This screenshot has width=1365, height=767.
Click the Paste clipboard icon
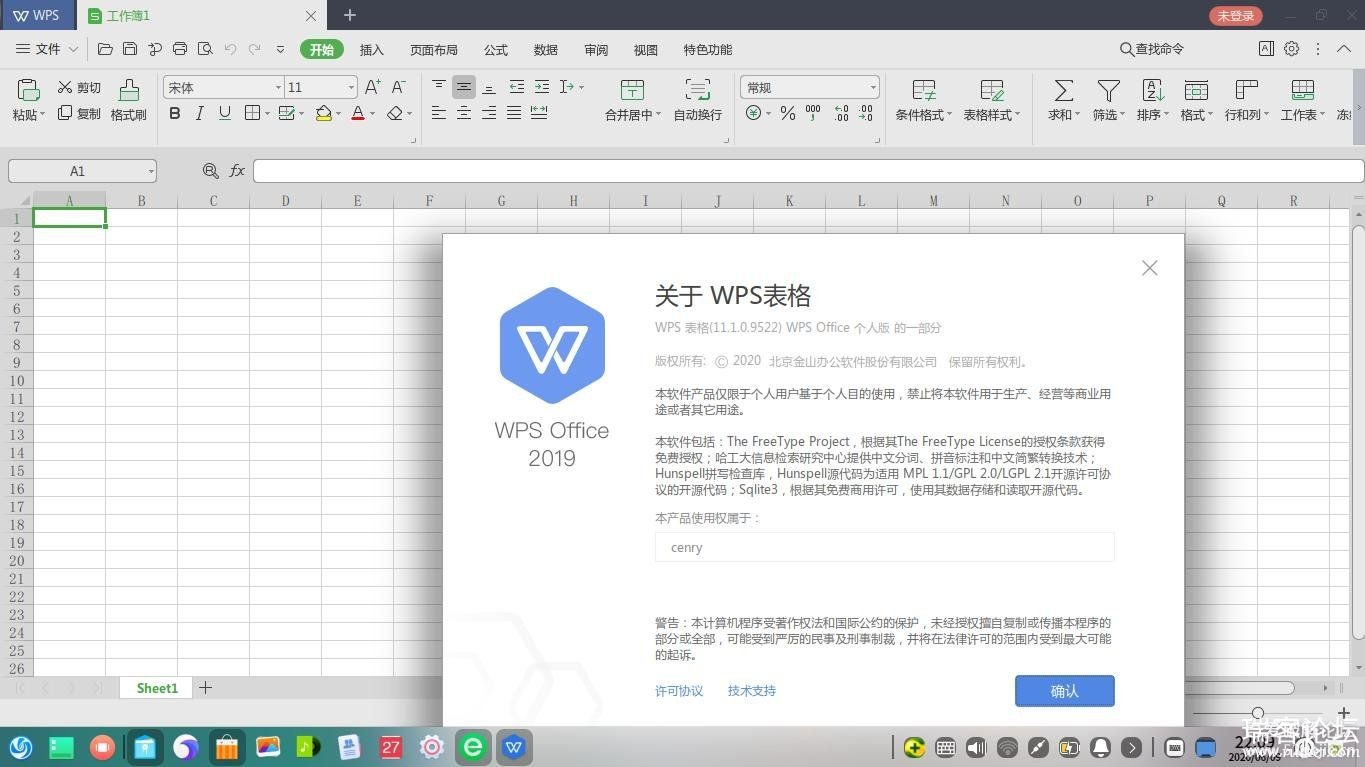click(28, 90)
